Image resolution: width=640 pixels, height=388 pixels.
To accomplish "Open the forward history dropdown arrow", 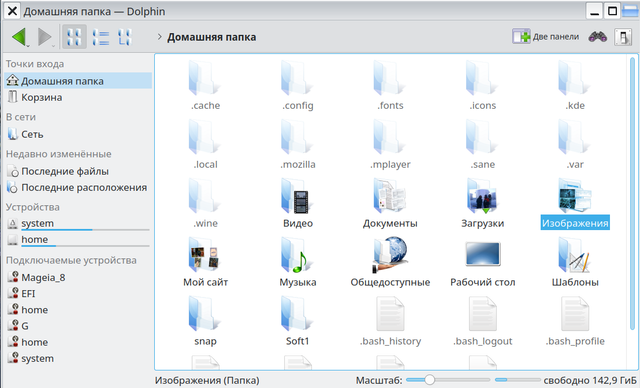I will pos(53,46).
